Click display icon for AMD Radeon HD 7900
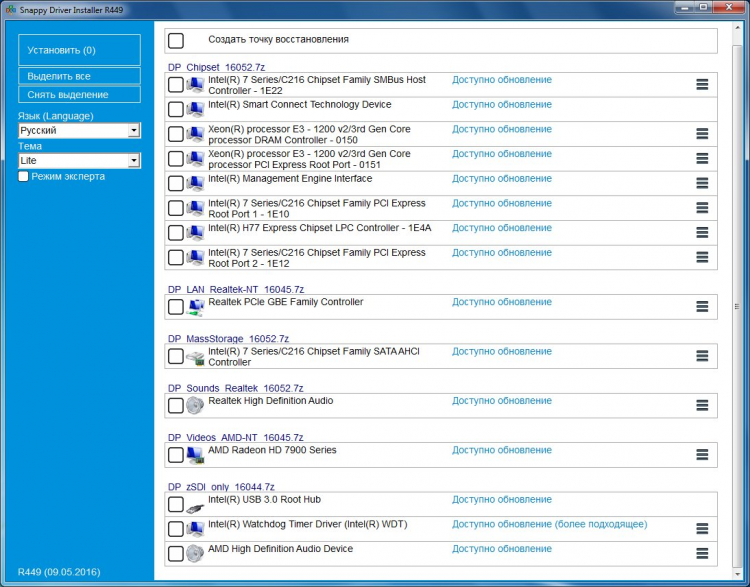750x587 pixels. pos(195,455)
